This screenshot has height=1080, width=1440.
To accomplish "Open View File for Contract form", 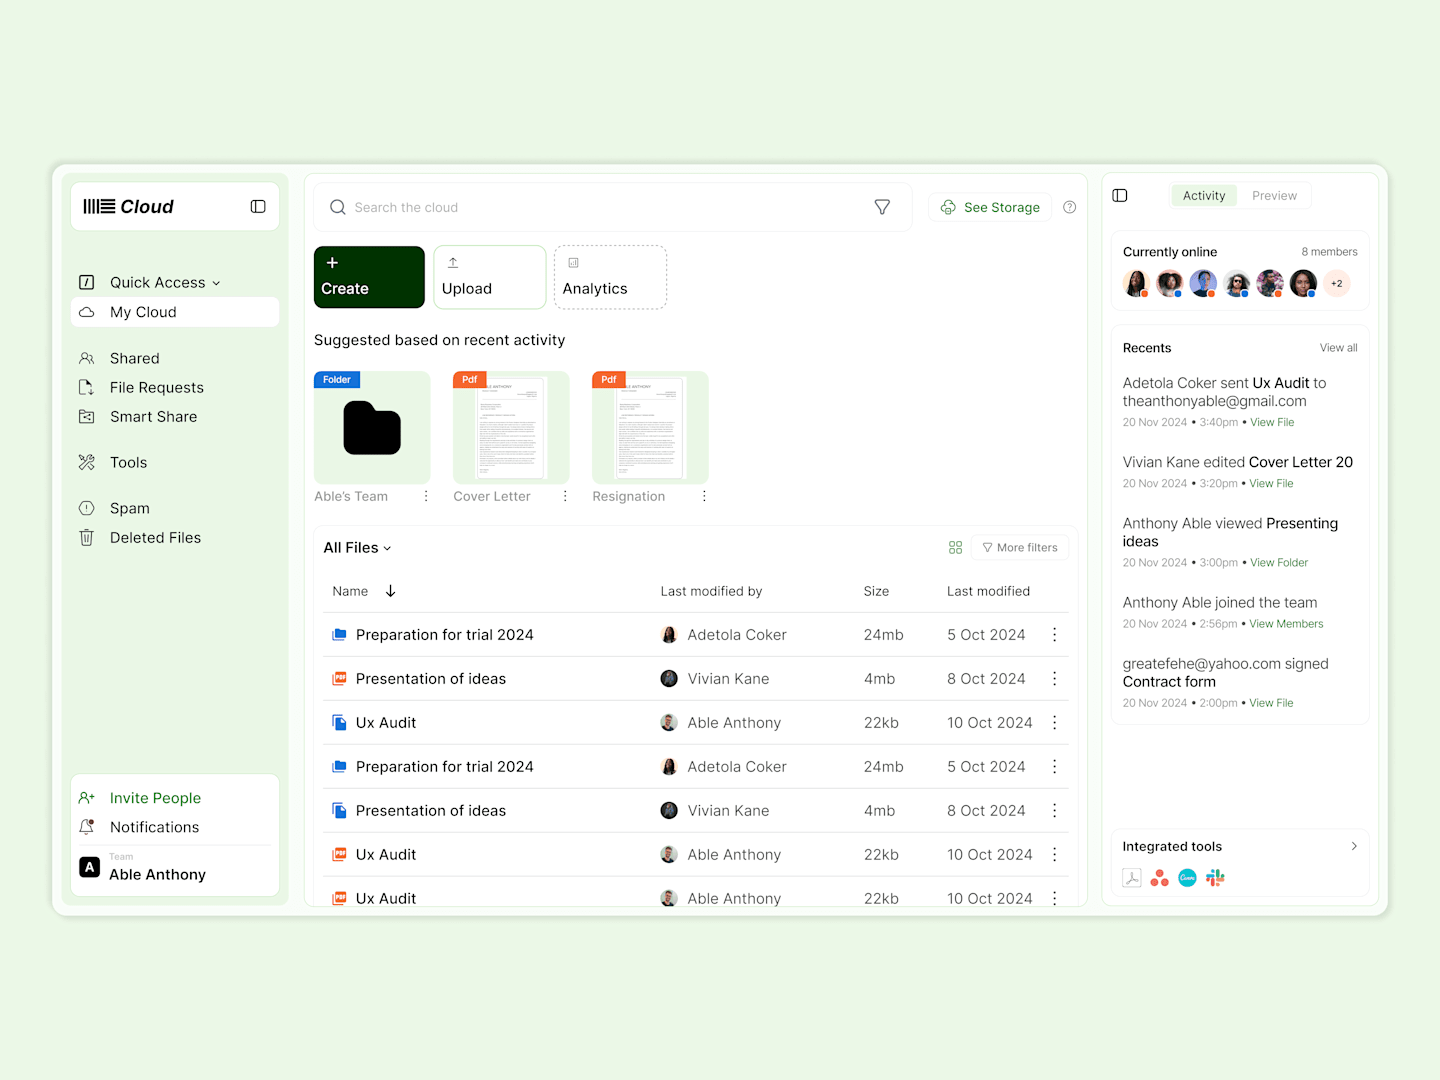I will tap(1271, 704).
